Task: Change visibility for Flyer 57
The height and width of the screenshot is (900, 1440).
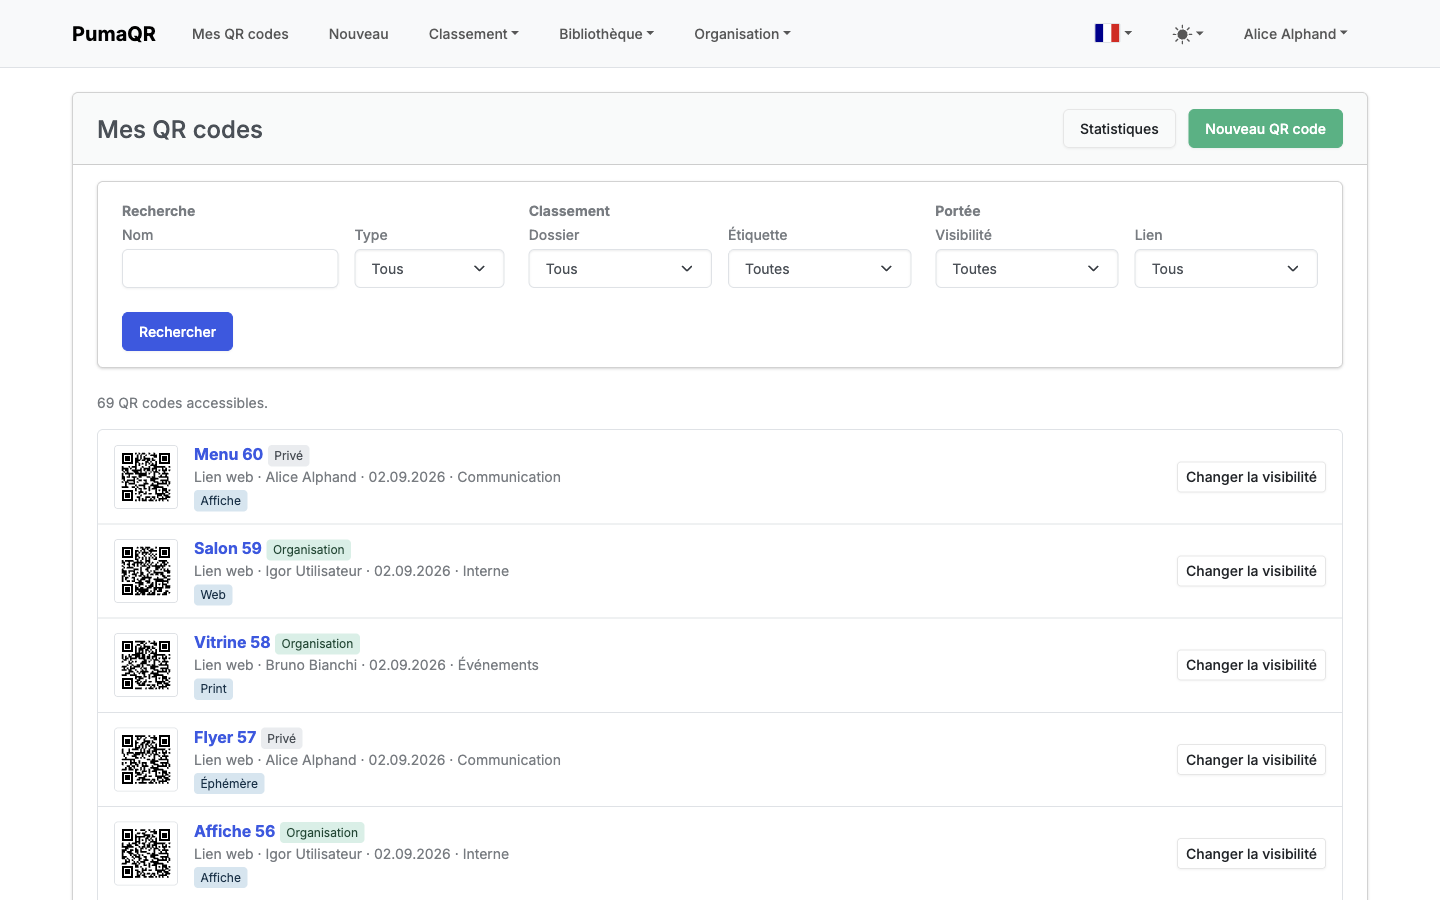Action: (1251, 760)
